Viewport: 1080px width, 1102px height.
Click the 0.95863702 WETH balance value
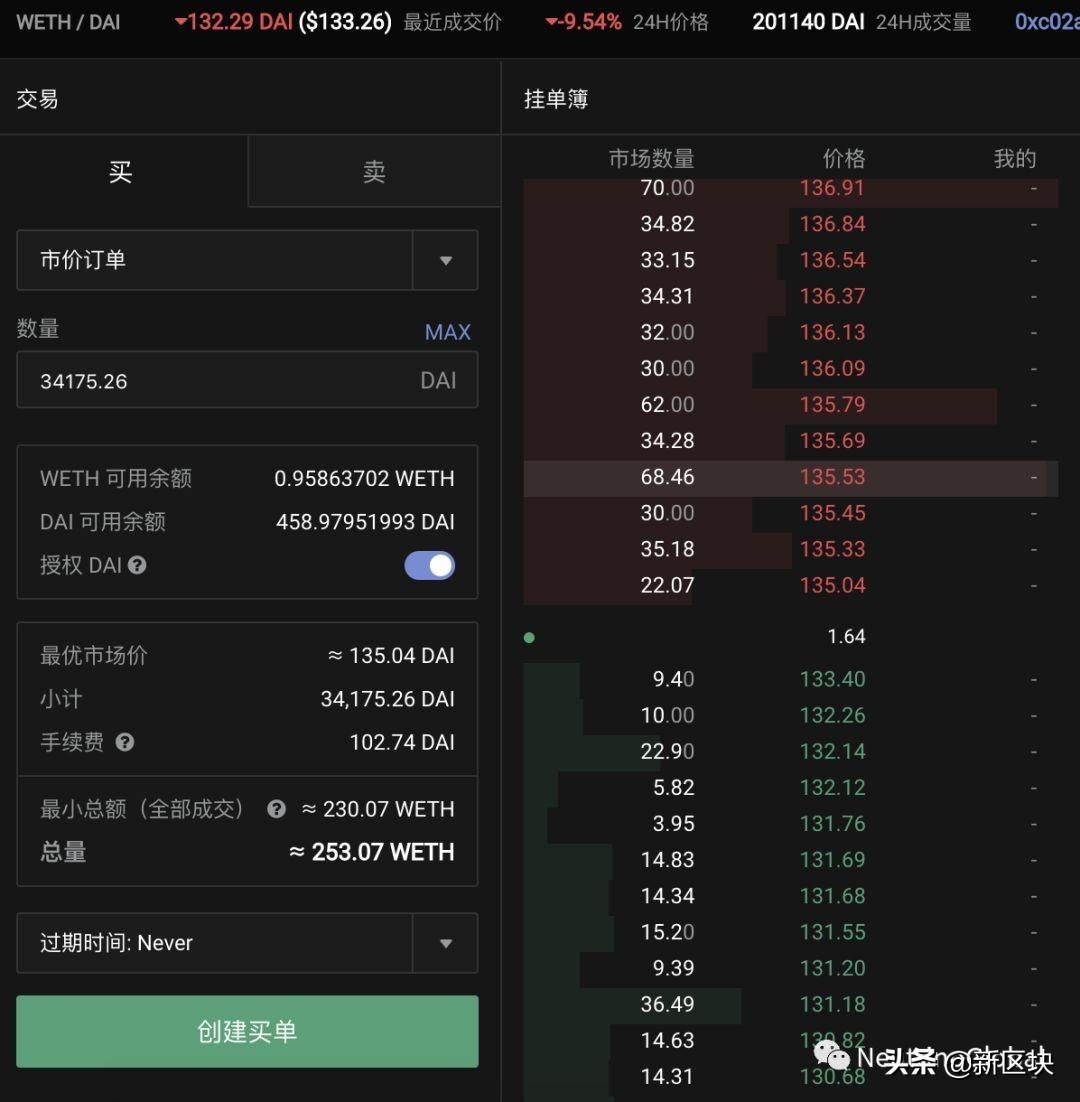364,479
